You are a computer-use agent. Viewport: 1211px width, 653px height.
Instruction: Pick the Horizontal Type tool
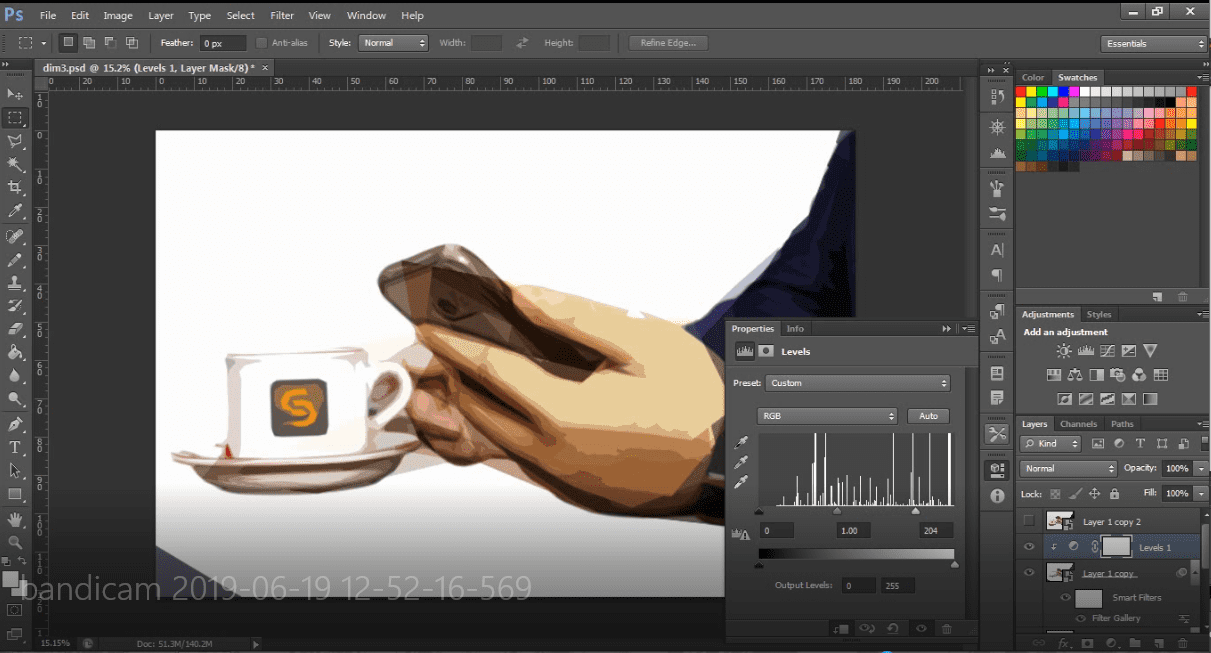[x=15, y=447]
